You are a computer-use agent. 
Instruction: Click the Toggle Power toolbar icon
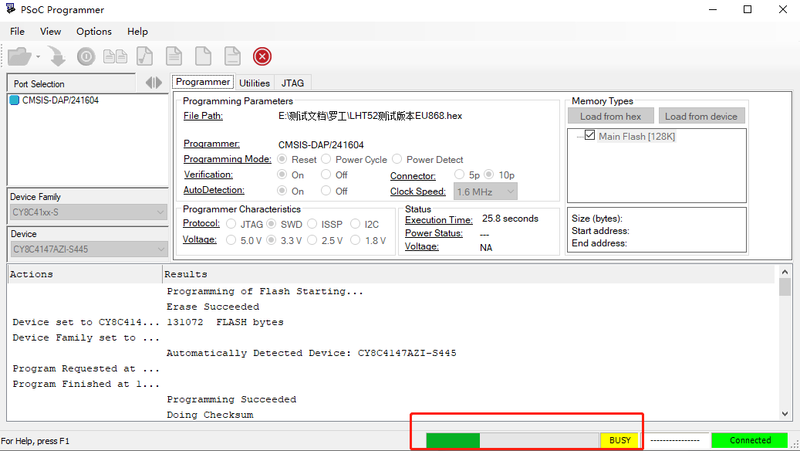pos(86,56)
